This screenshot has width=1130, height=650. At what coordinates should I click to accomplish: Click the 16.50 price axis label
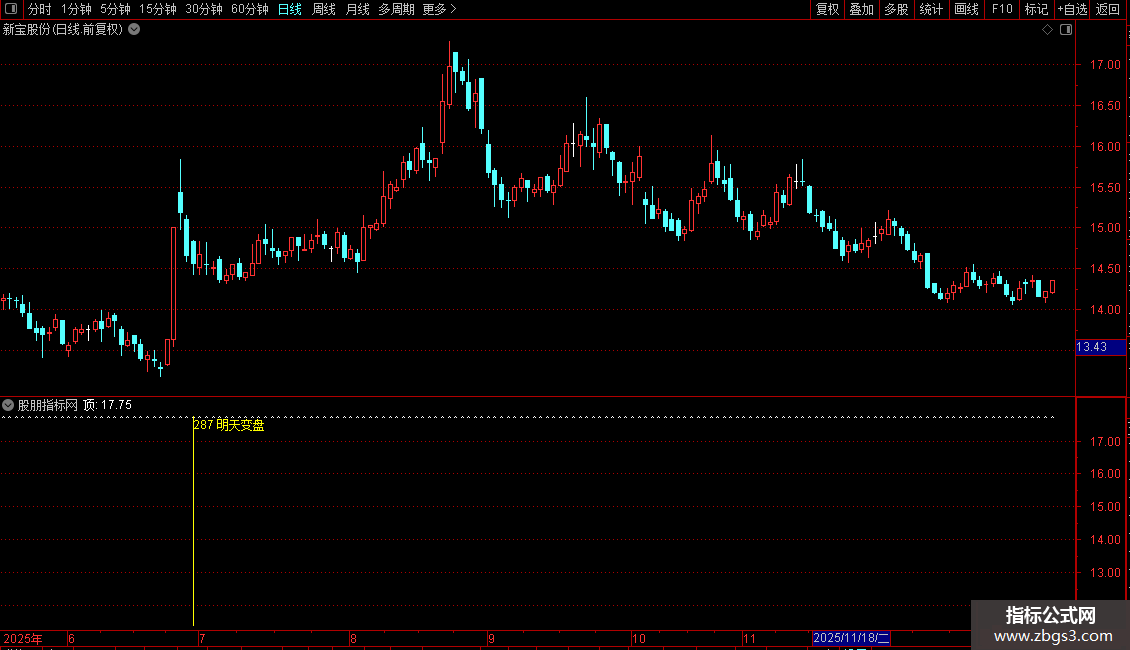(1105, 106)
